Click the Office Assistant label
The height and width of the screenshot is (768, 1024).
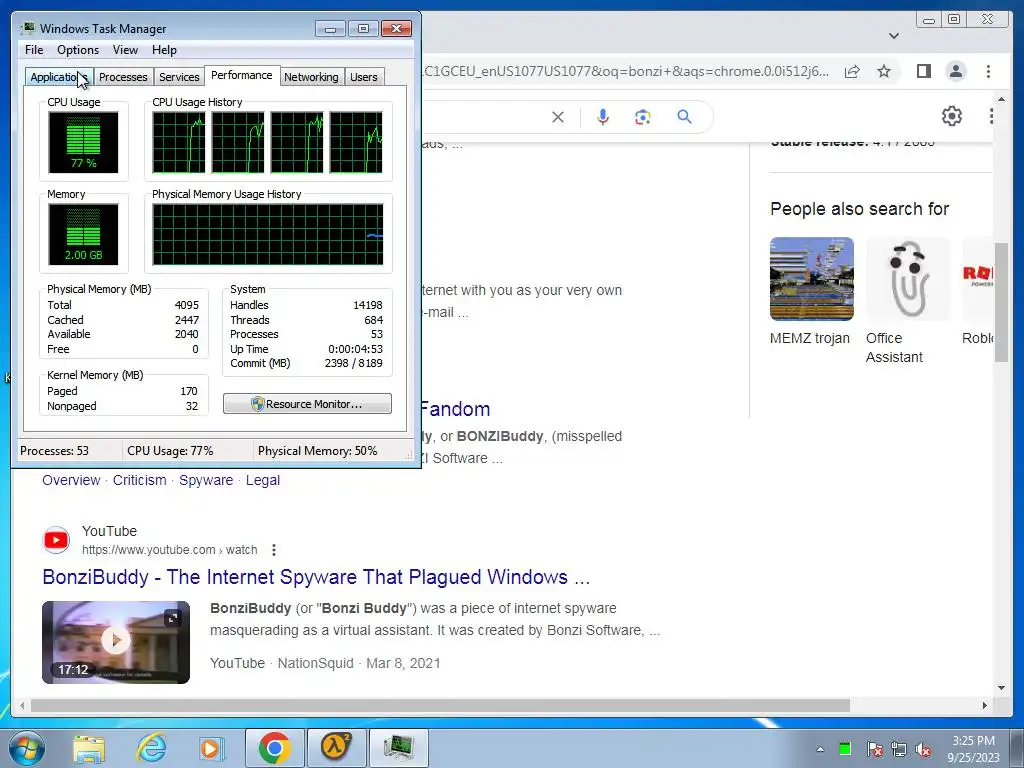point(894,347)
